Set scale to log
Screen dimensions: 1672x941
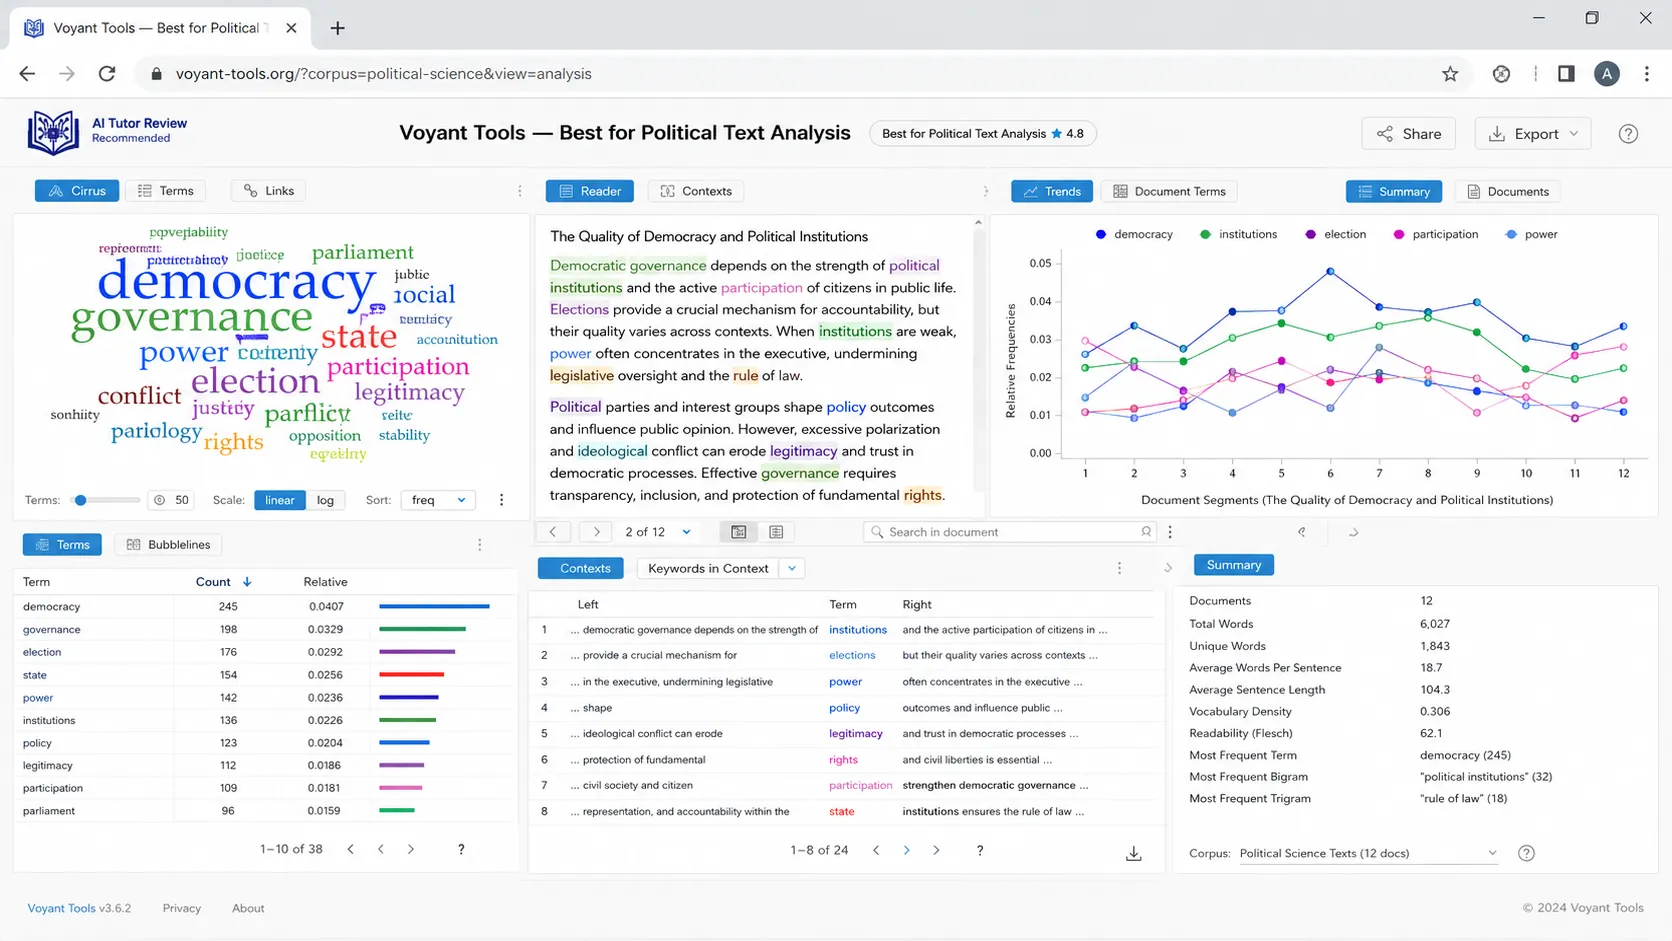(x=325, y=500)
